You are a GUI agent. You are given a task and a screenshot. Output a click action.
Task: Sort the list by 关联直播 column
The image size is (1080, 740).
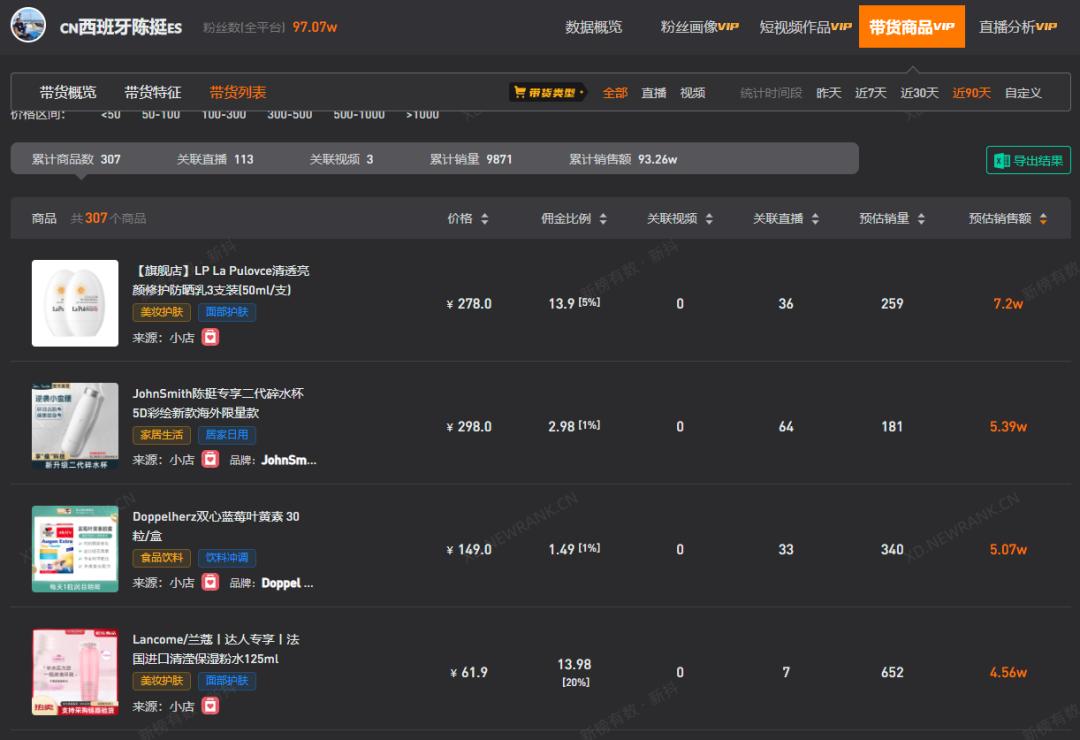pos(786,218)
